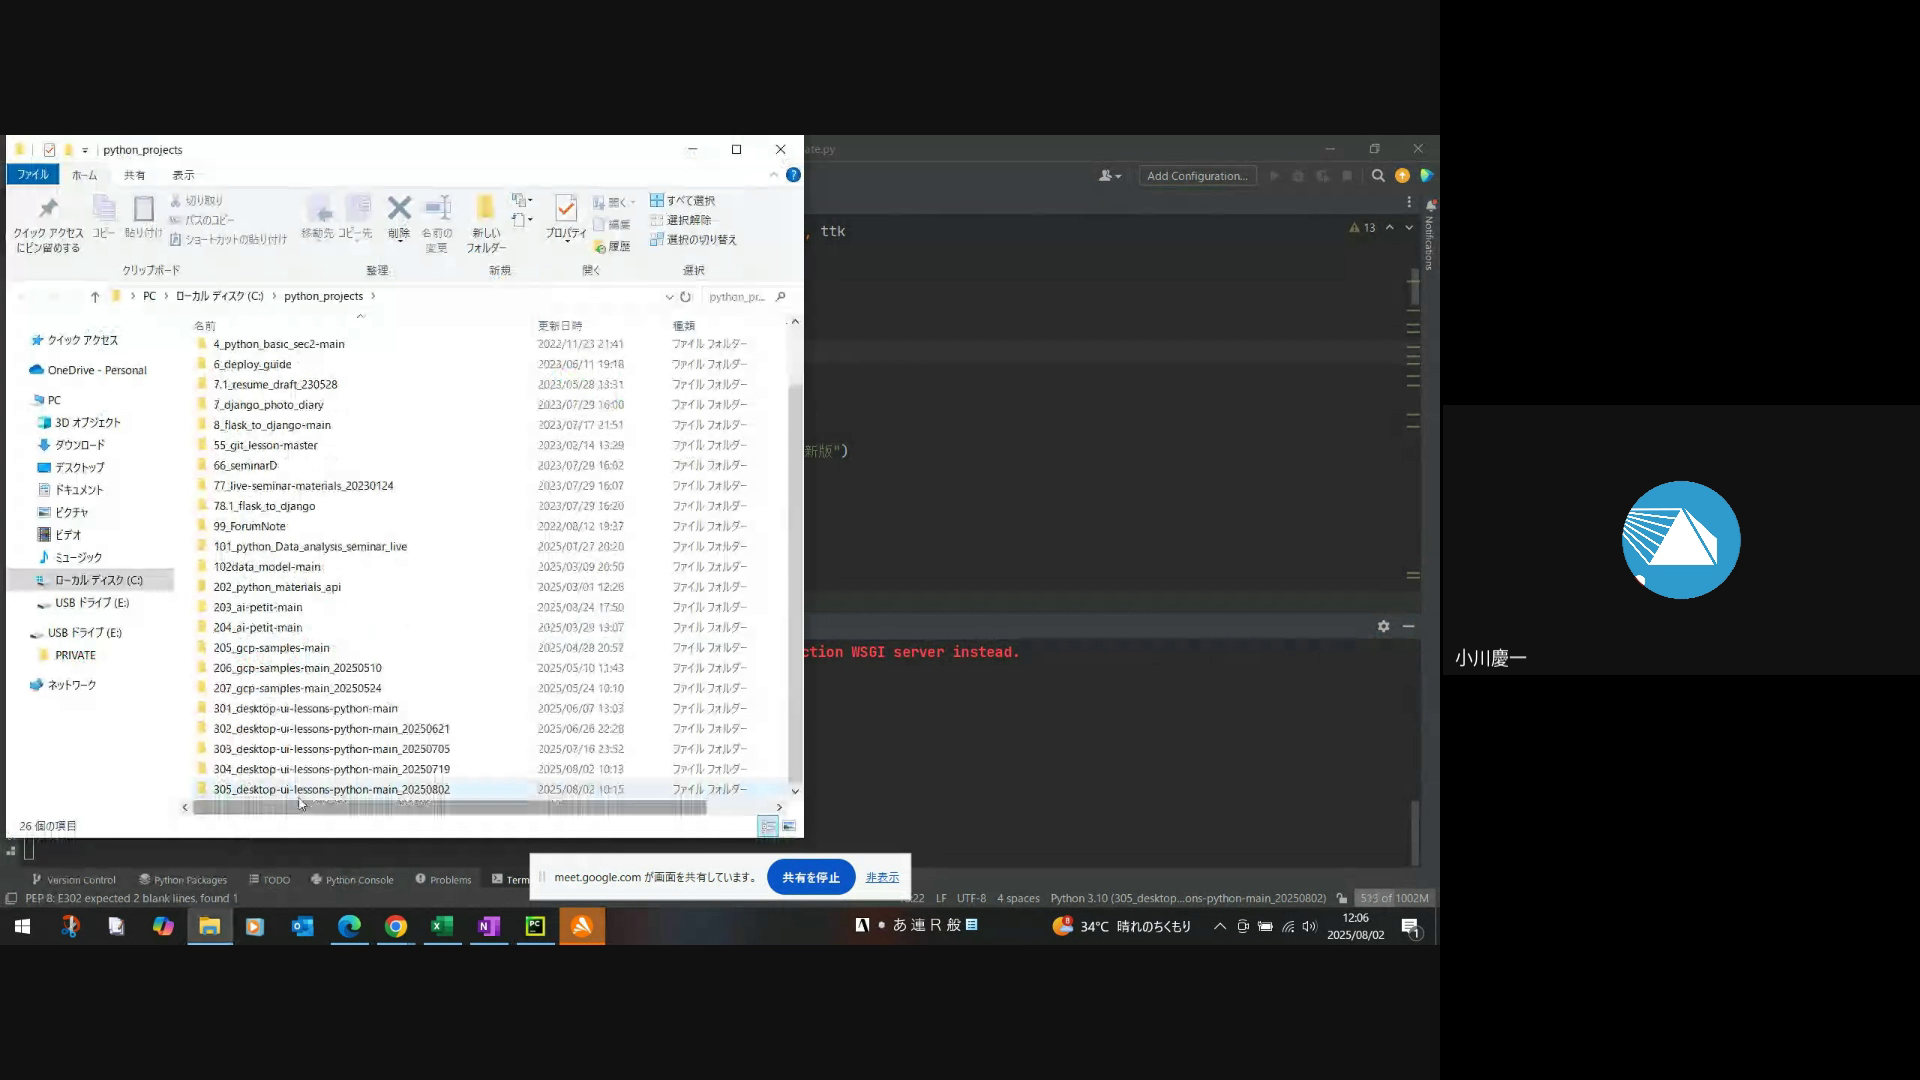
Task: Click the 非表示 link in the sharing bar
Action: pos(882,877)
